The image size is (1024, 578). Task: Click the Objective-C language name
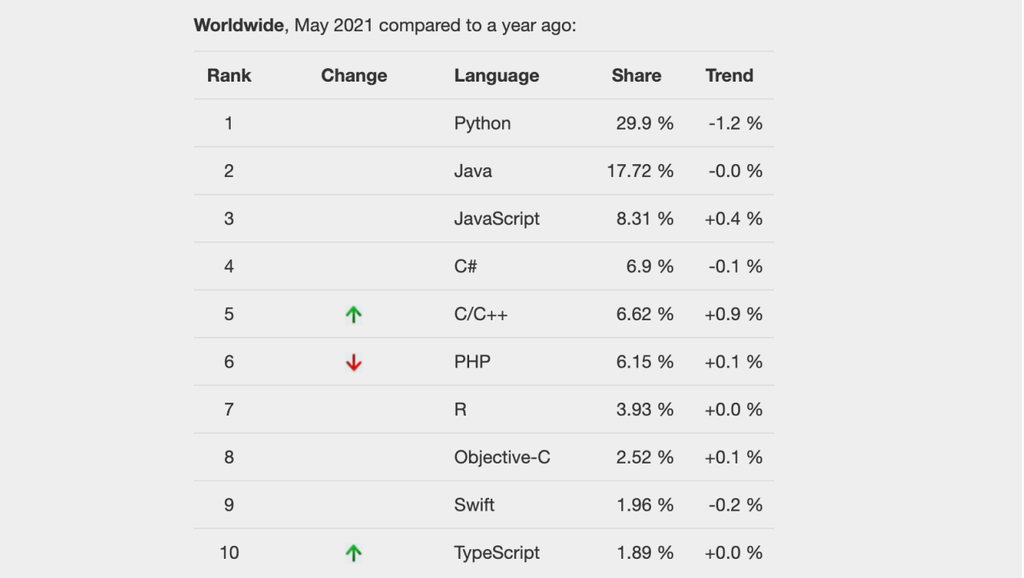[x=502, y=457]
